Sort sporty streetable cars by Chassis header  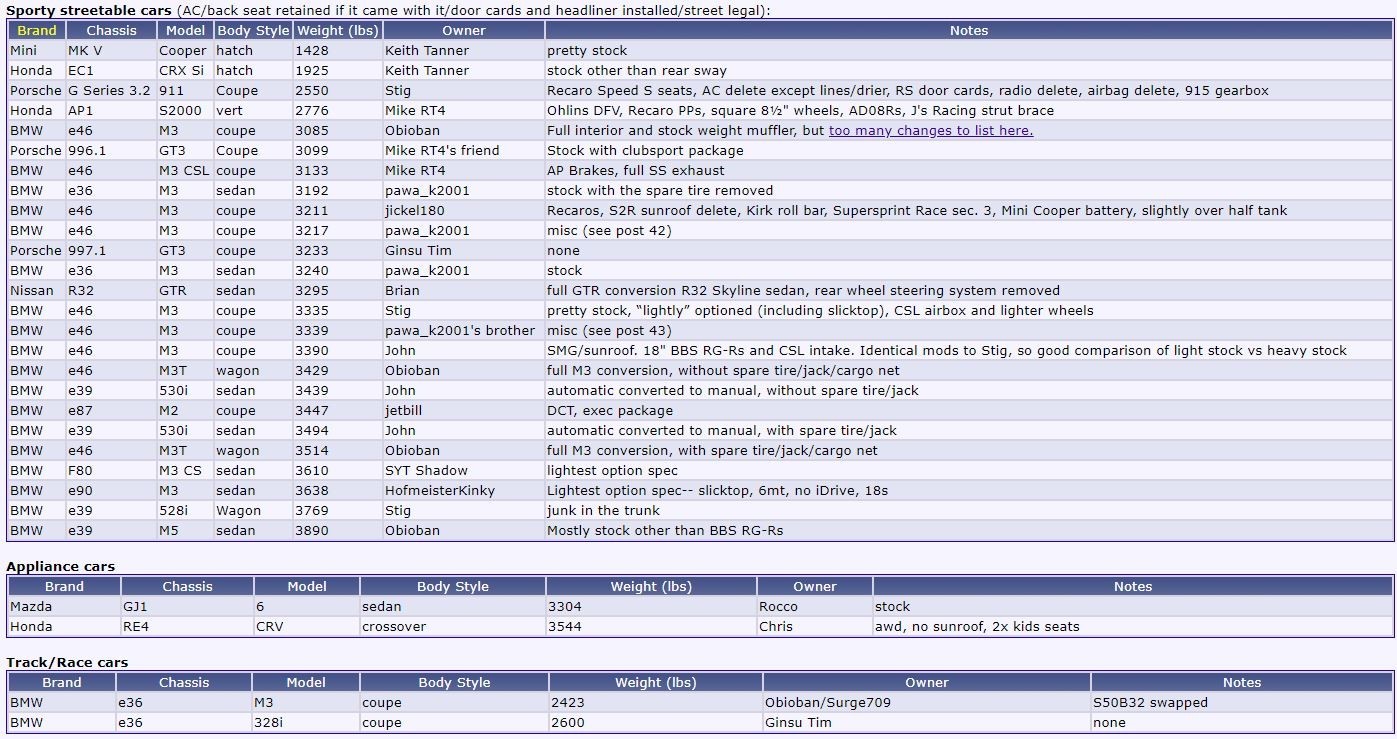tap(111, 31)
